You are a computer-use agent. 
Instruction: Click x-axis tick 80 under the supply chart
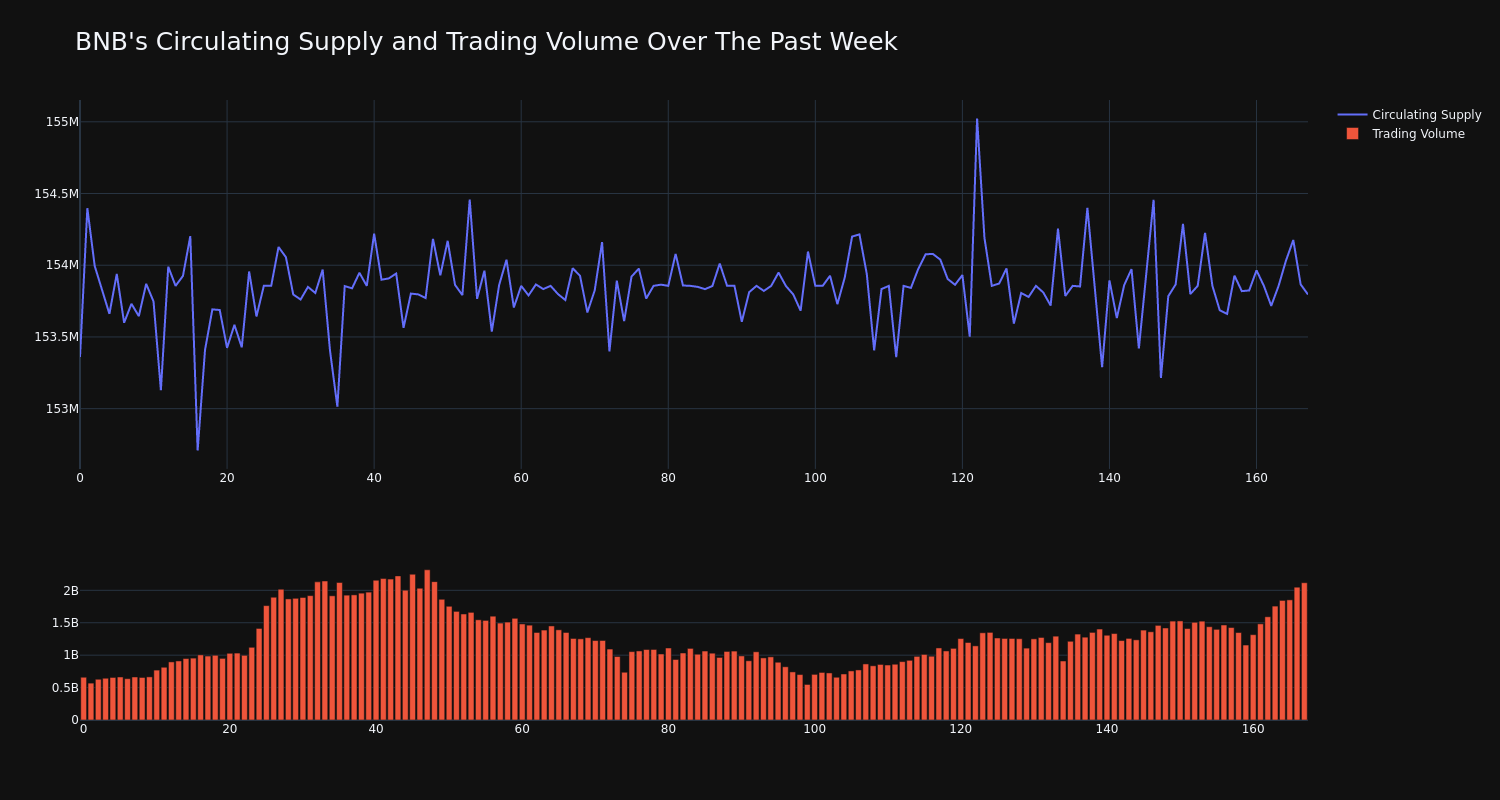668,478
